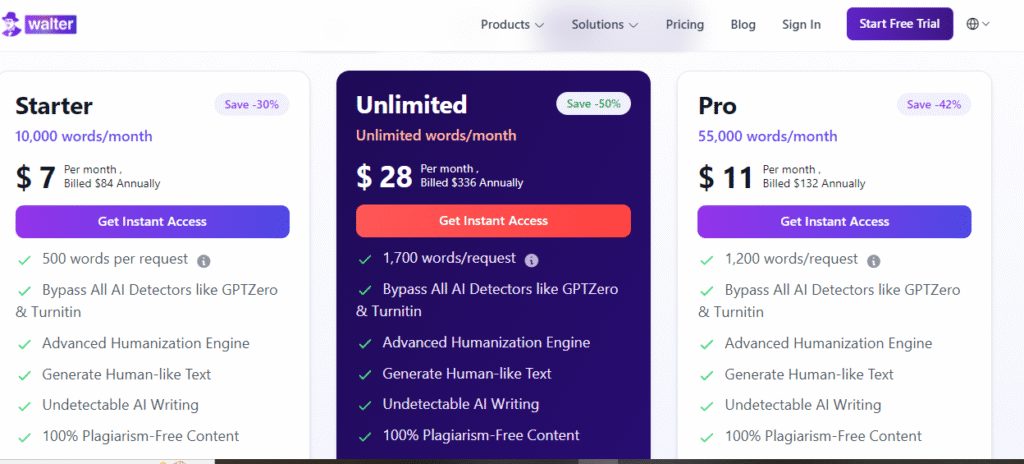
Task: Click the Save -50% badge on Unlimited
Action: (x=593, y=103)
